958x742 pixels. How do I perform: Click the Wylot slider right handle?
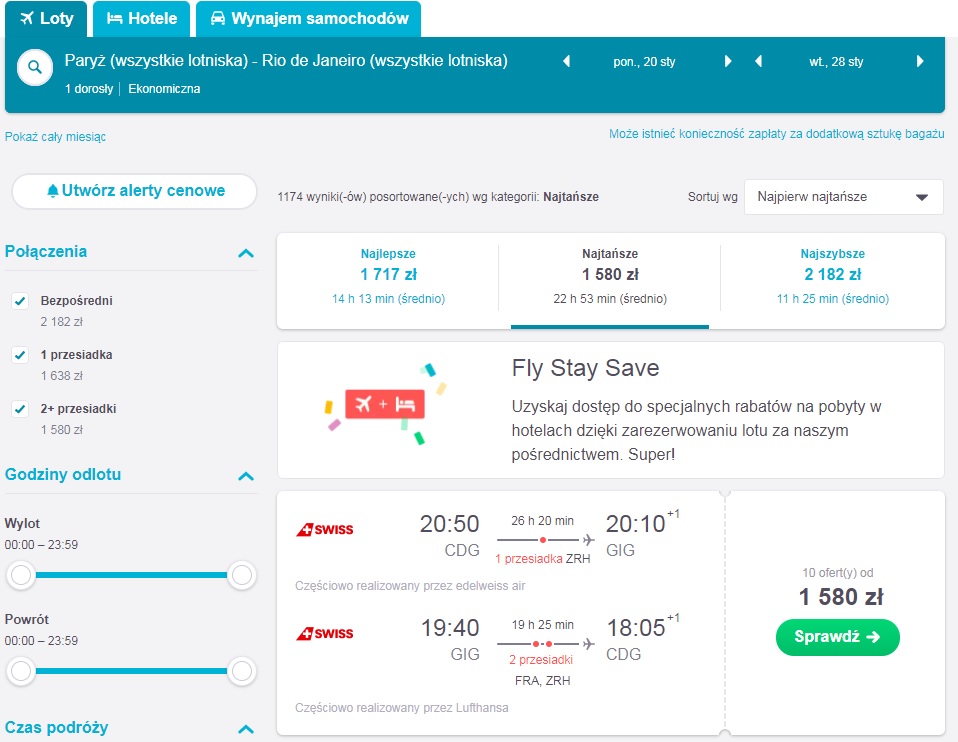pyautogui.click(x=241, y=575)
